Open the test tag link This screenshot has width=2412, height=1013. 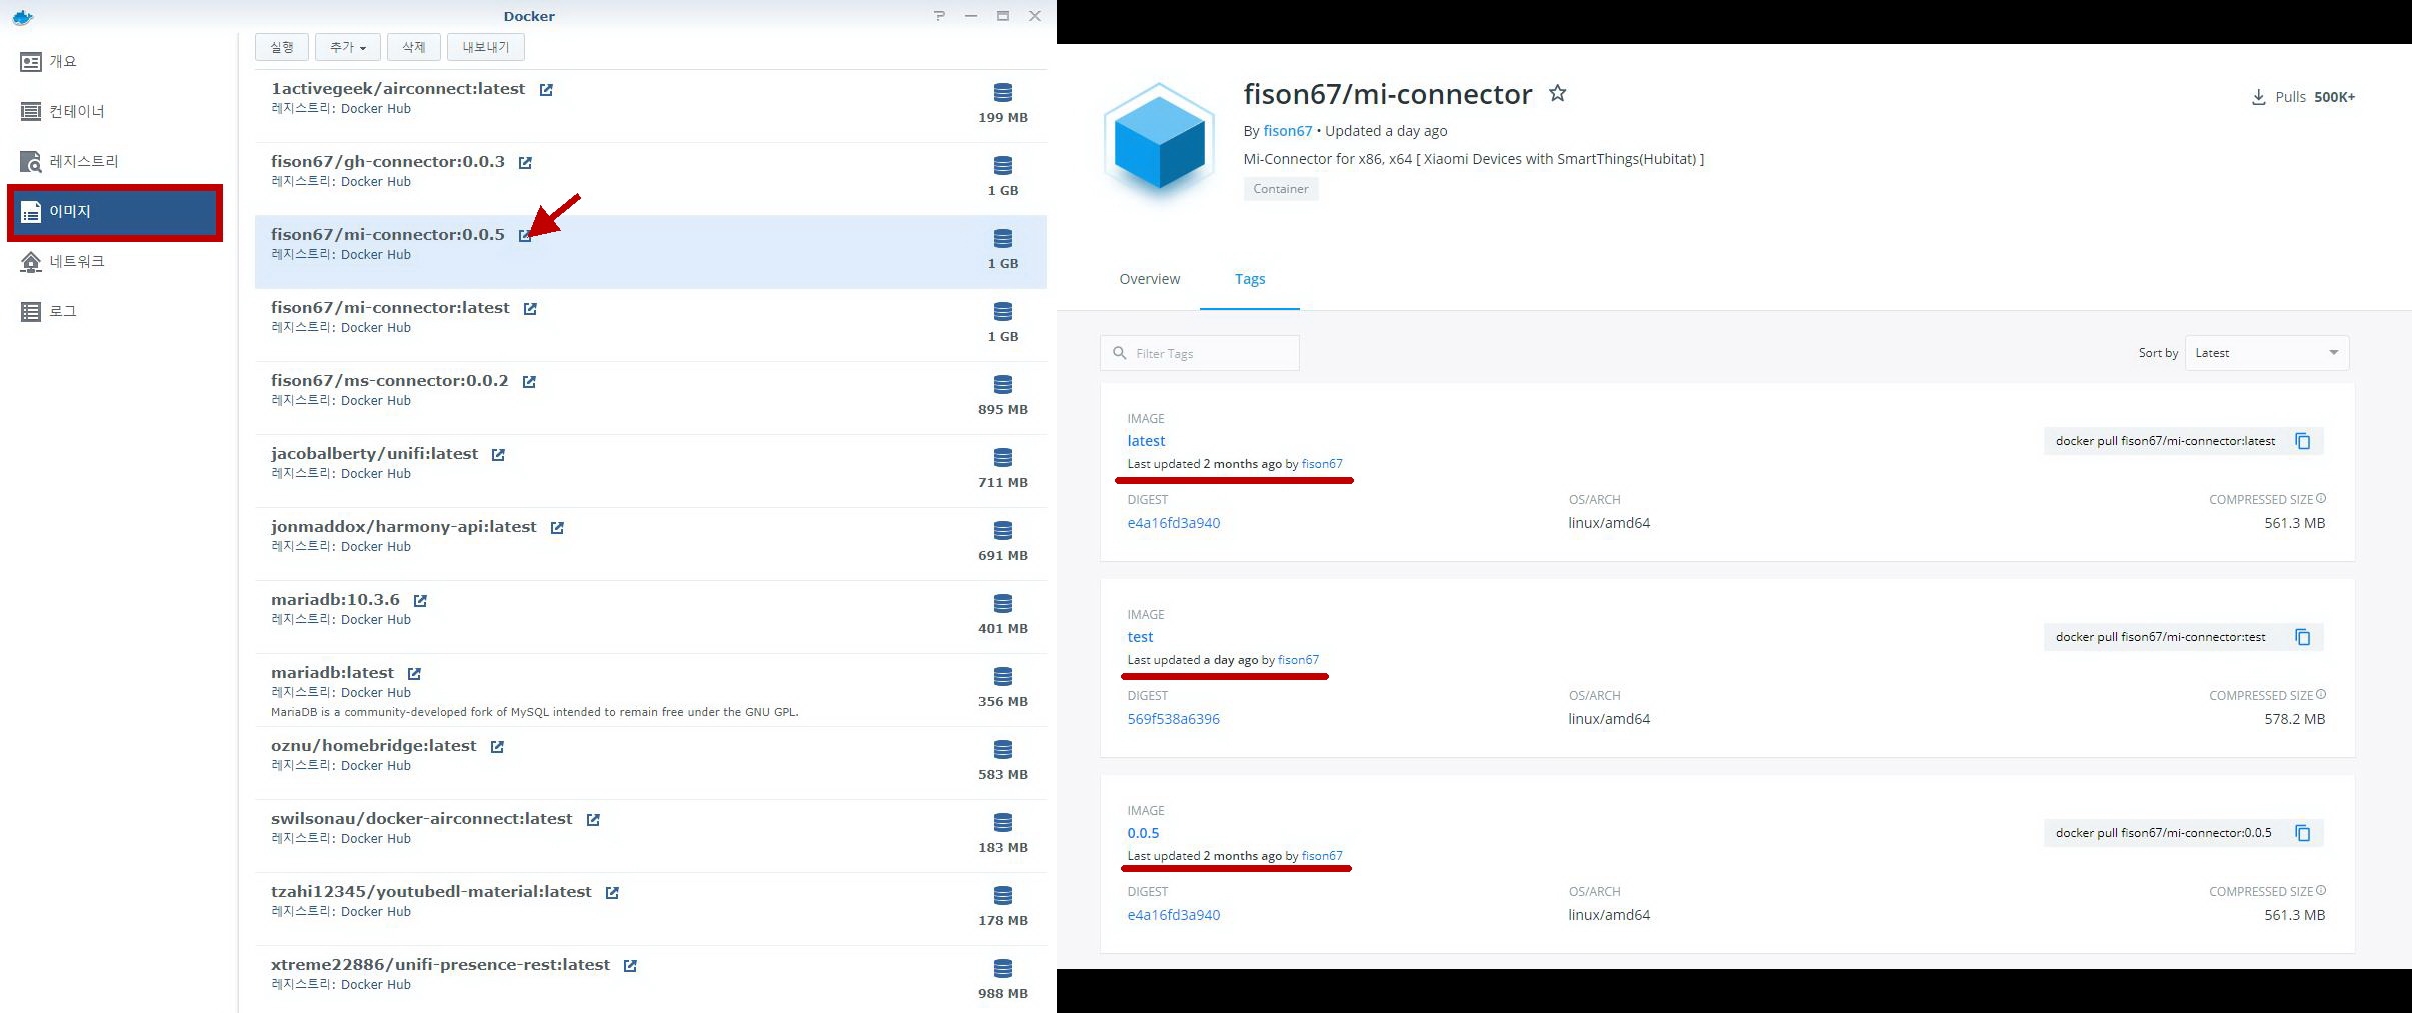(1140, 637)
